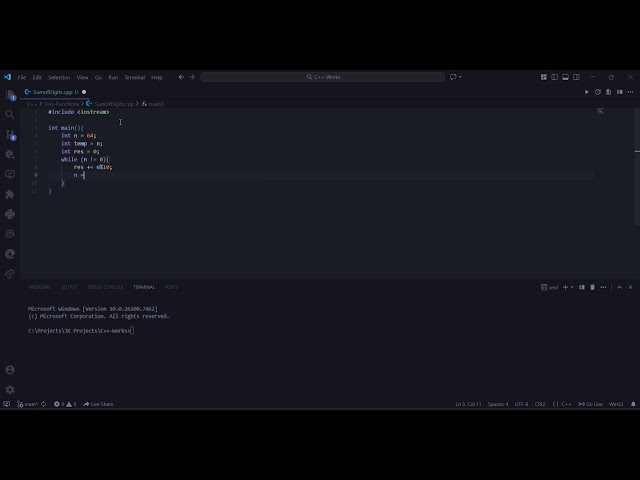Open the Run menu
Image resolution: width=640 pixels, height=480 pixels.
[113, 77]
